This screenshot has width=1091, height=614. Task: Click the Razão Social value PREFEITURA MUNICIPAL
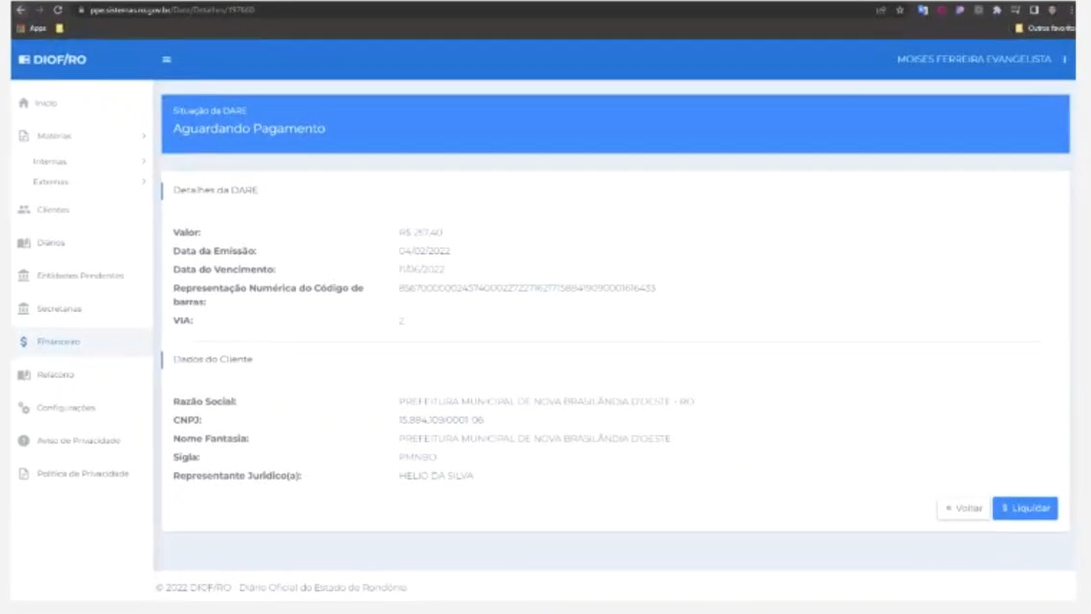point(546,402)
